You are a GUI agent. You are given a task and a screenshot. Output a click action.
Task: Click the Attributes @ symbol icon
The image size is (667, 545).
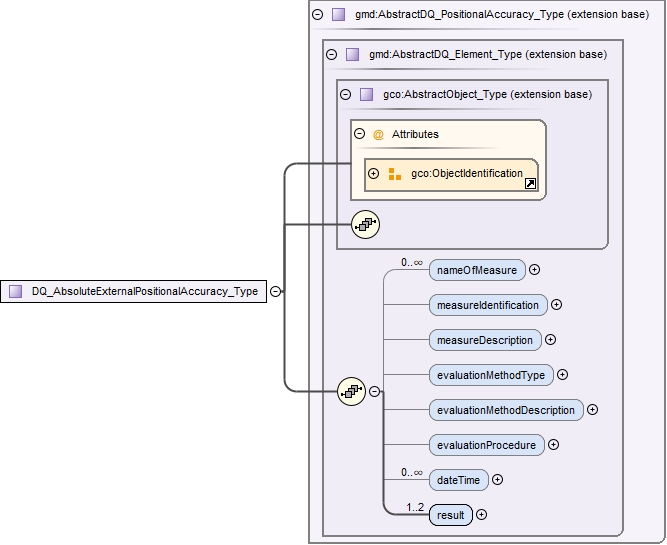378,134
